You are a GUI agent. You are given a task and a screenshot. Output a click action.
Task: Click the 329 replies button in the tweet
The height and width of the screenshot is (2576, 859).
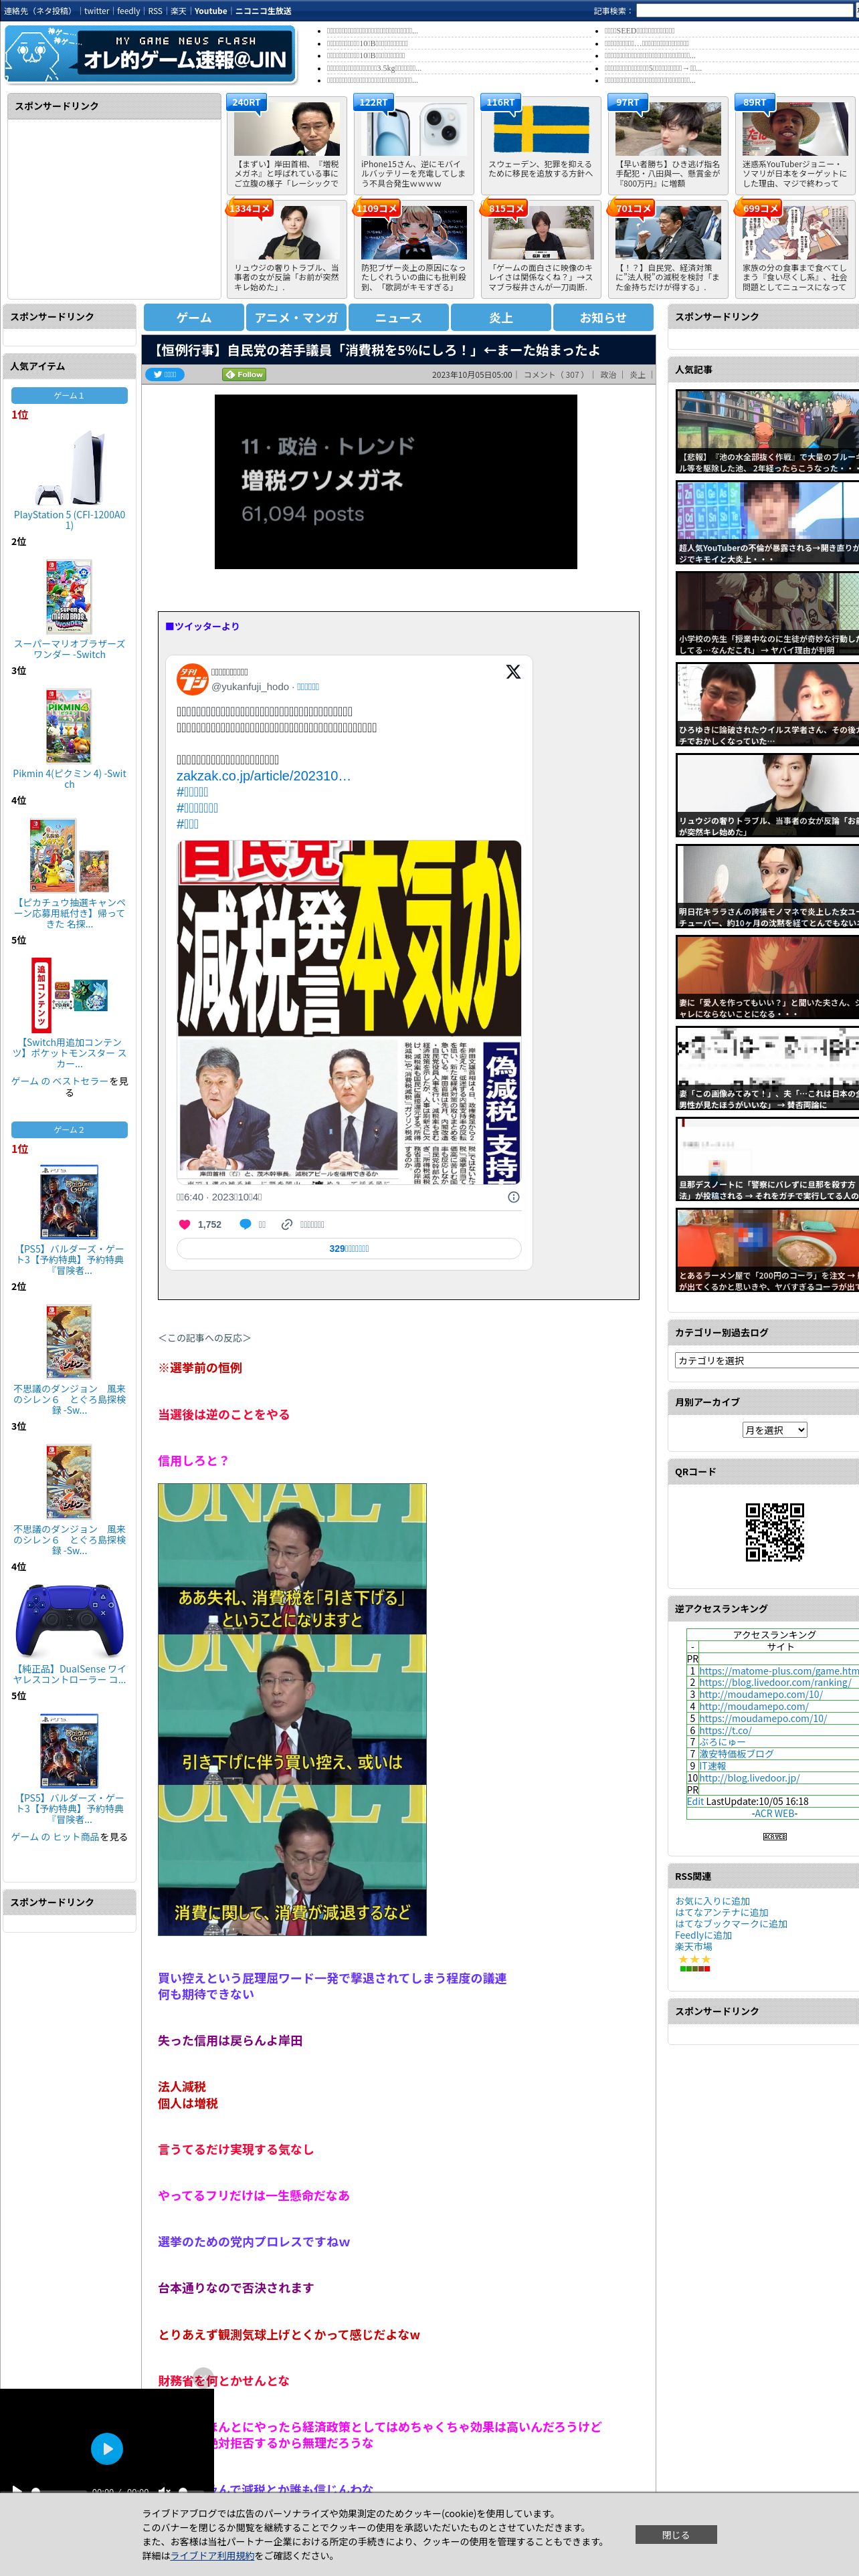tap(349, 1249)
